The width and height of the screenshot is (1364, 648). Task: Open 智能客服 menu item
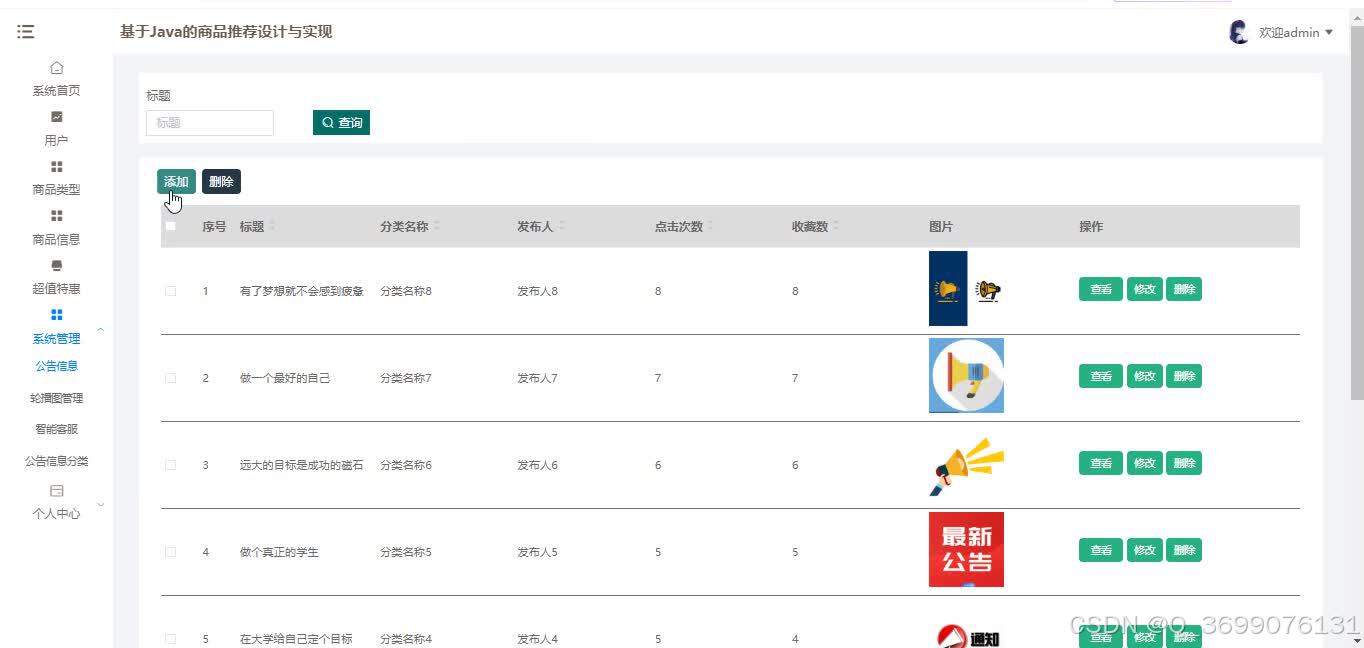tap(56, 429)
